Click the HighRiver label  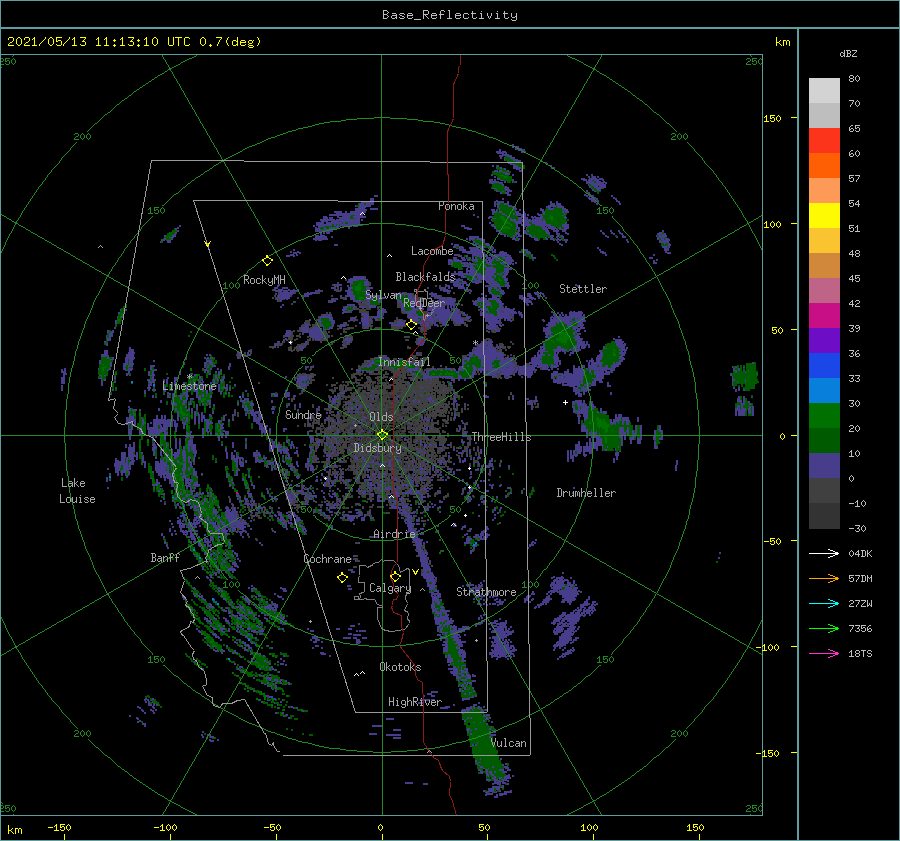click(415, 703)
